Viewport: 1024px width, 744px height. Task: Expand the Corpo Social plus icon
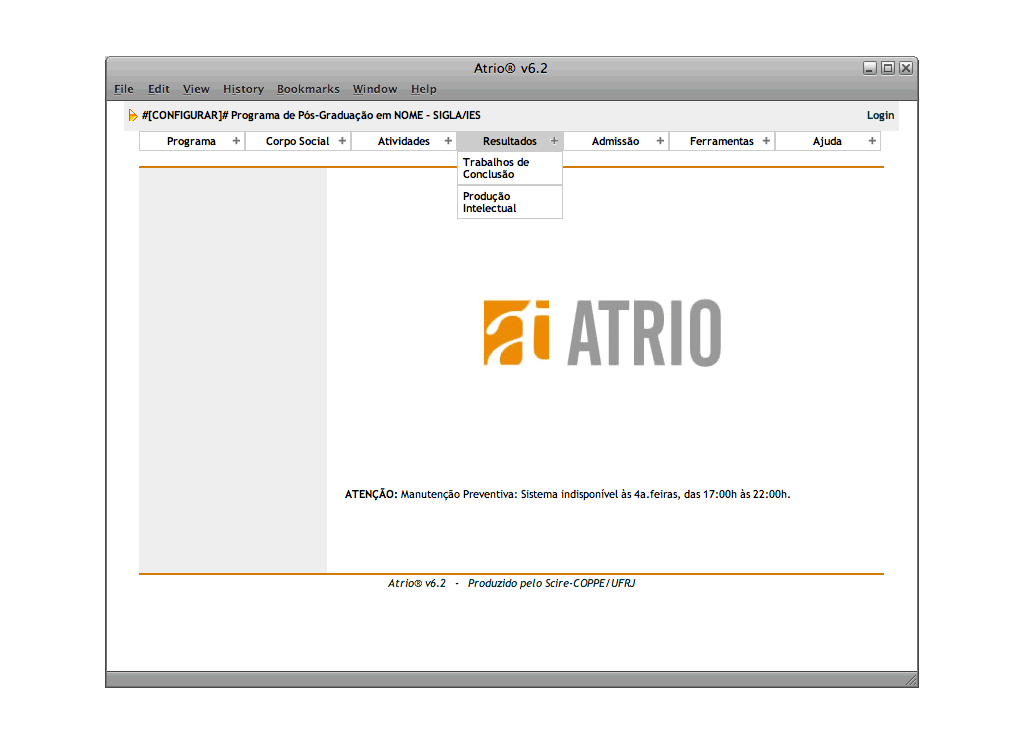(x=342, y=141)
